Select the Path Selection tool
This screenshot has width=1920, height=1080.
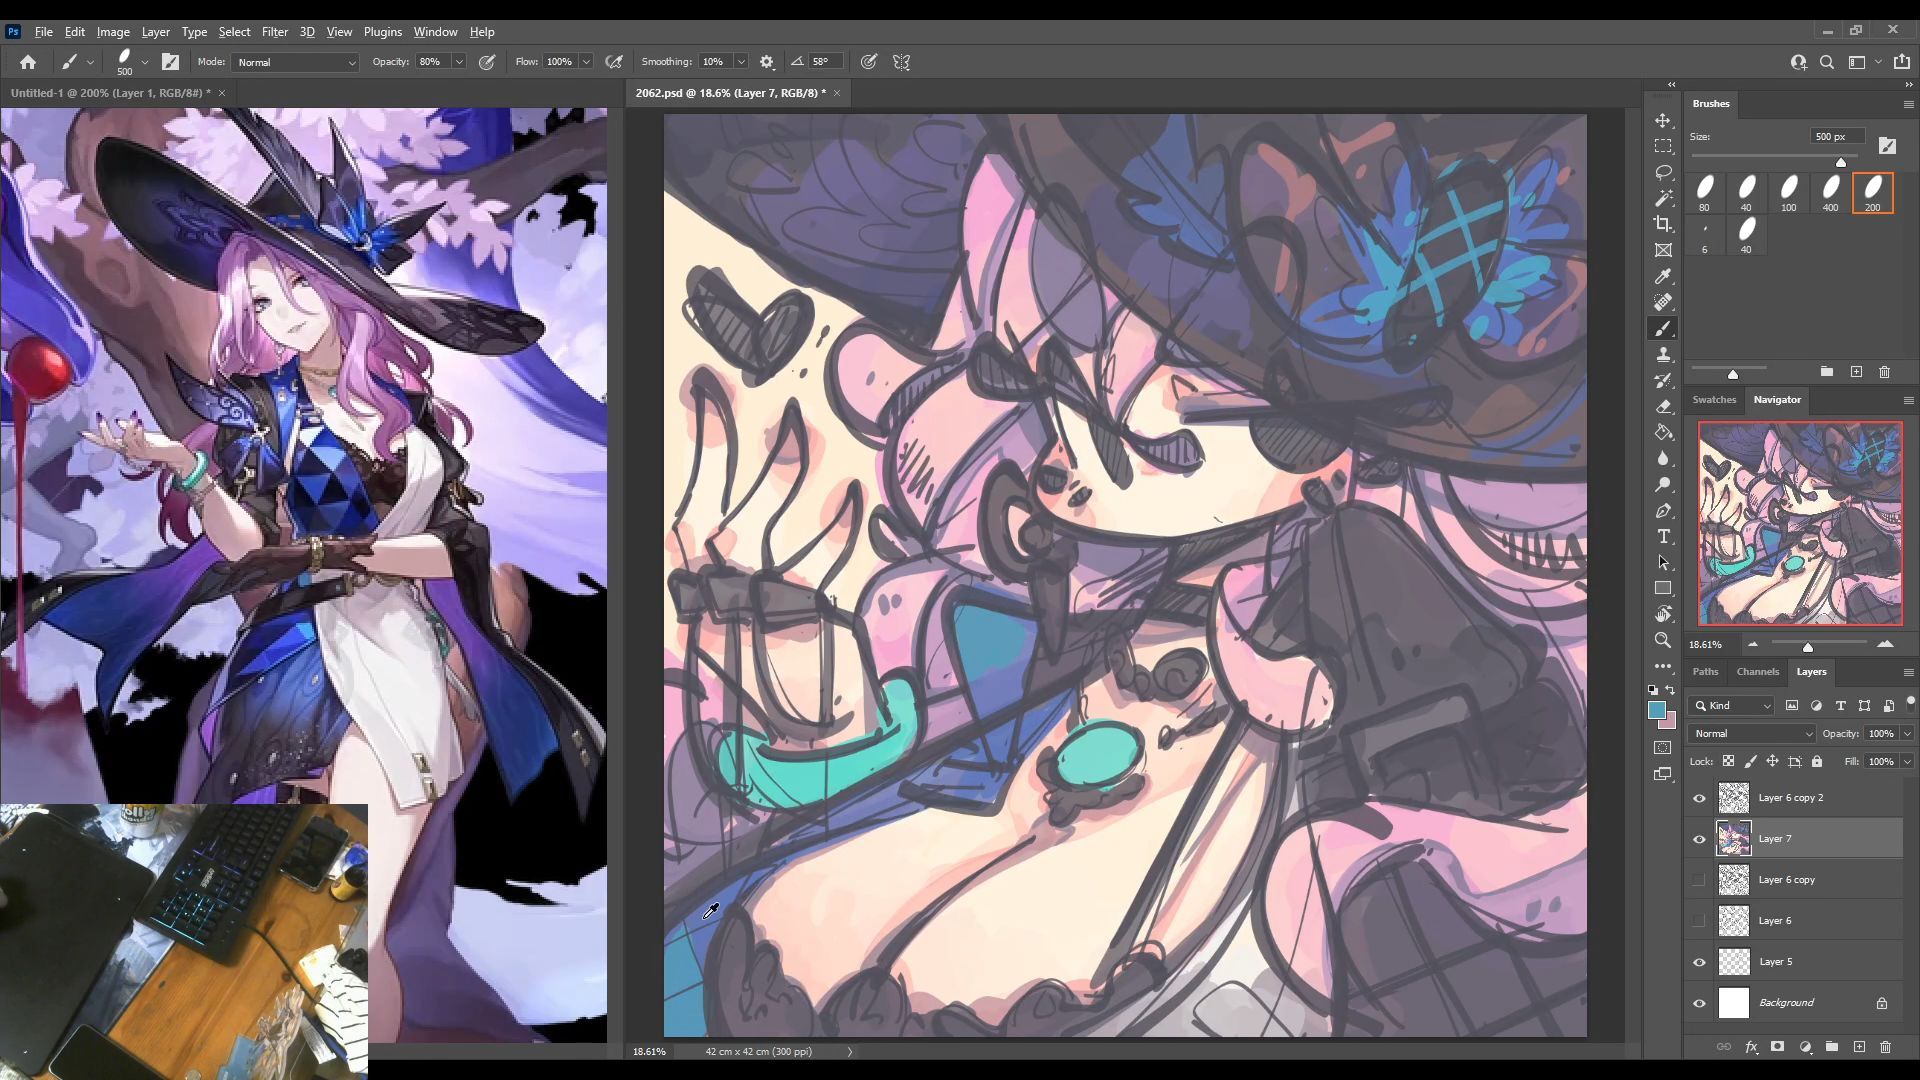(1663, 563)
